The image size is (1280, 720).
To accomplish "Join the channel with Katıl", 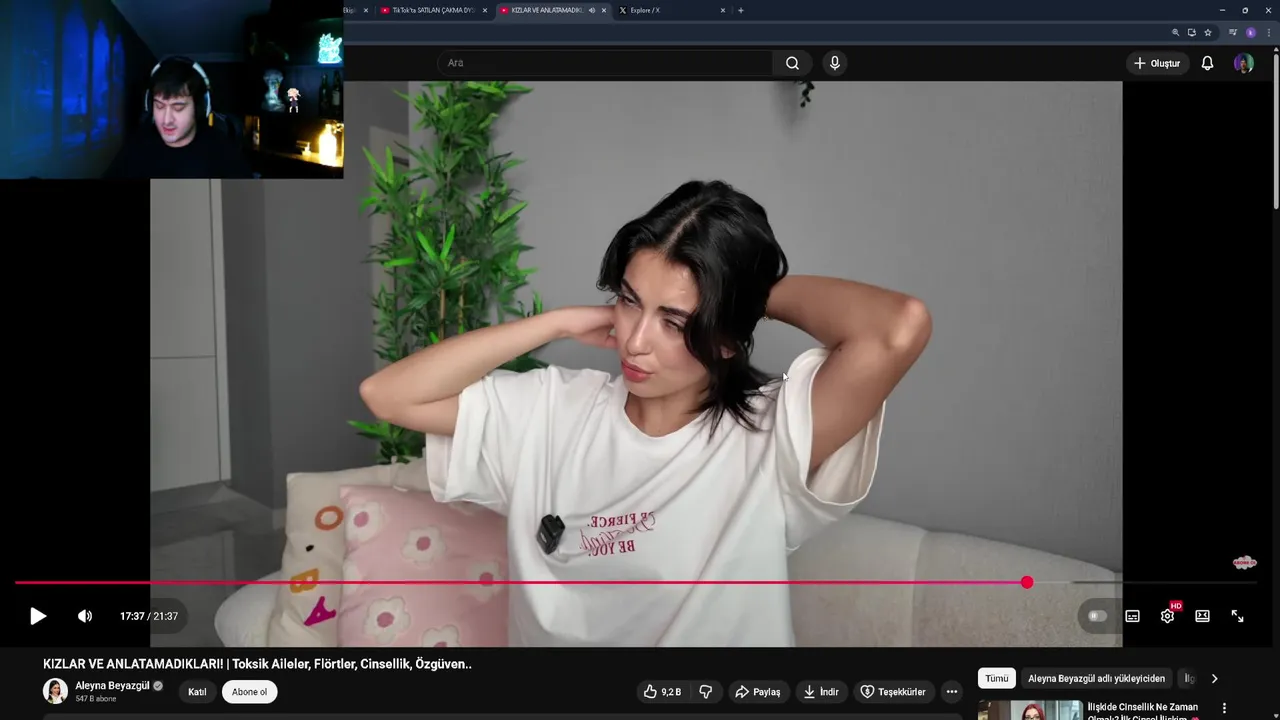I will [x=197, y=692].
